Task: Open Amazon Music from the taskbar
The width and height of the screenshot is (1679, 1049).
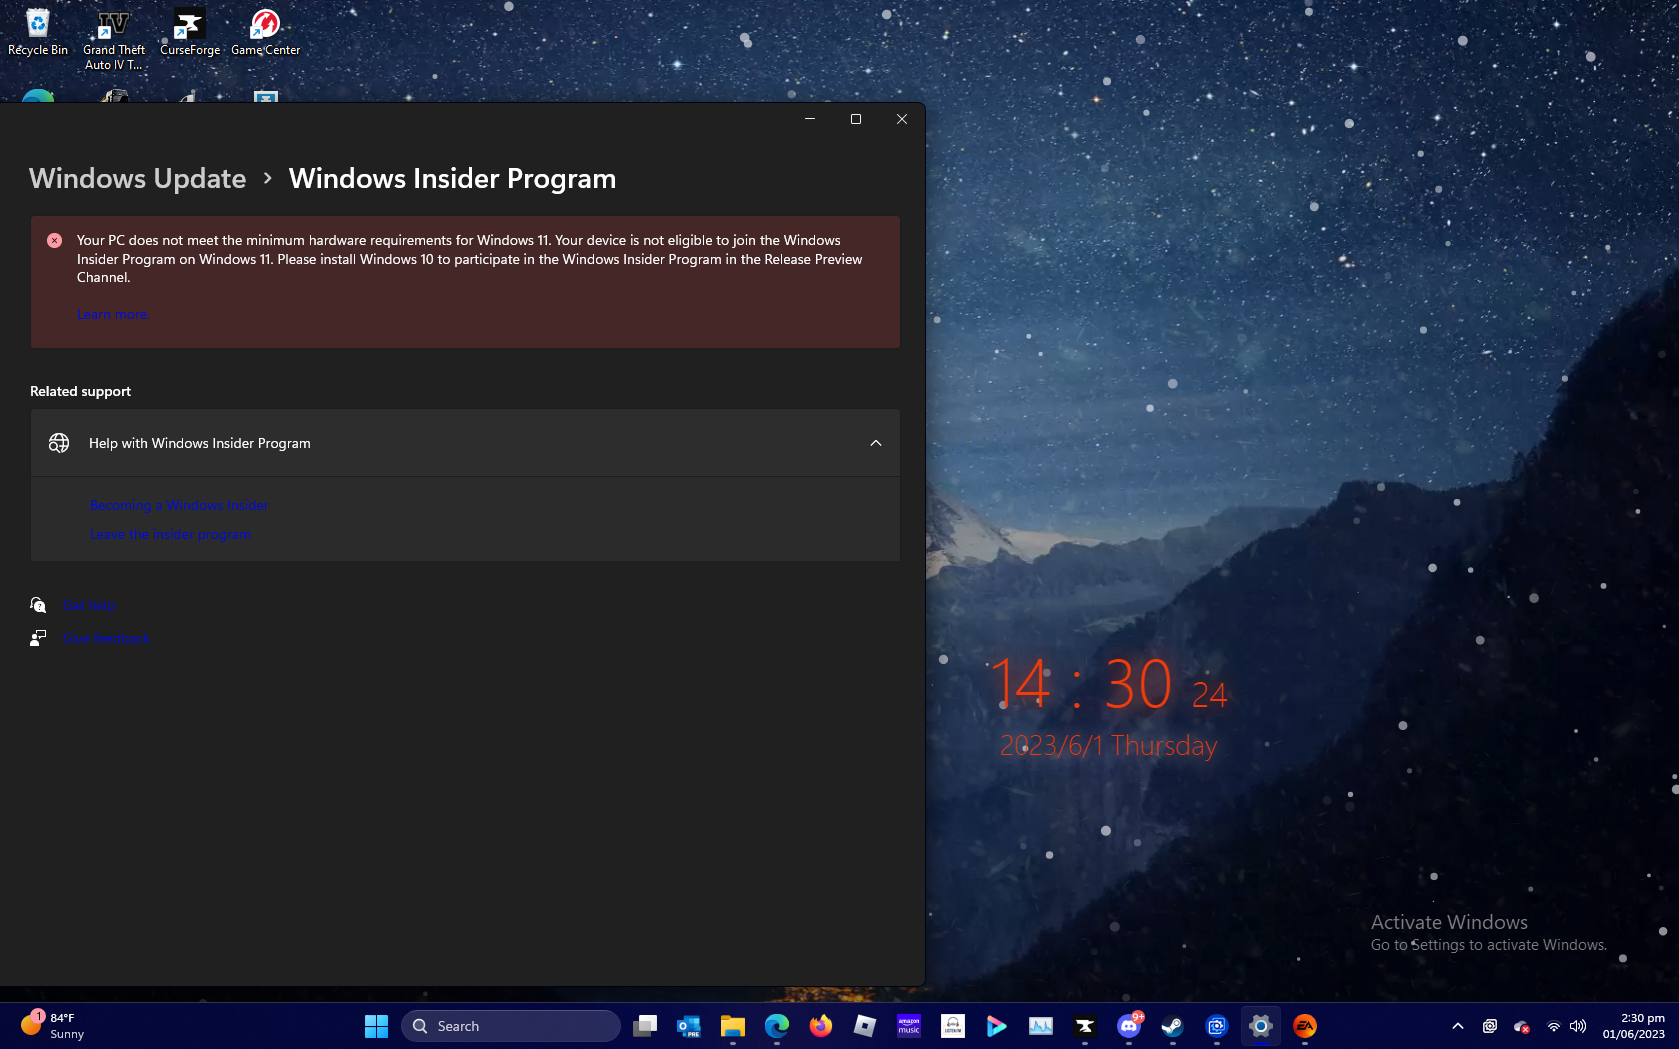Action: pyautogui.click(x=909, y=1025)
